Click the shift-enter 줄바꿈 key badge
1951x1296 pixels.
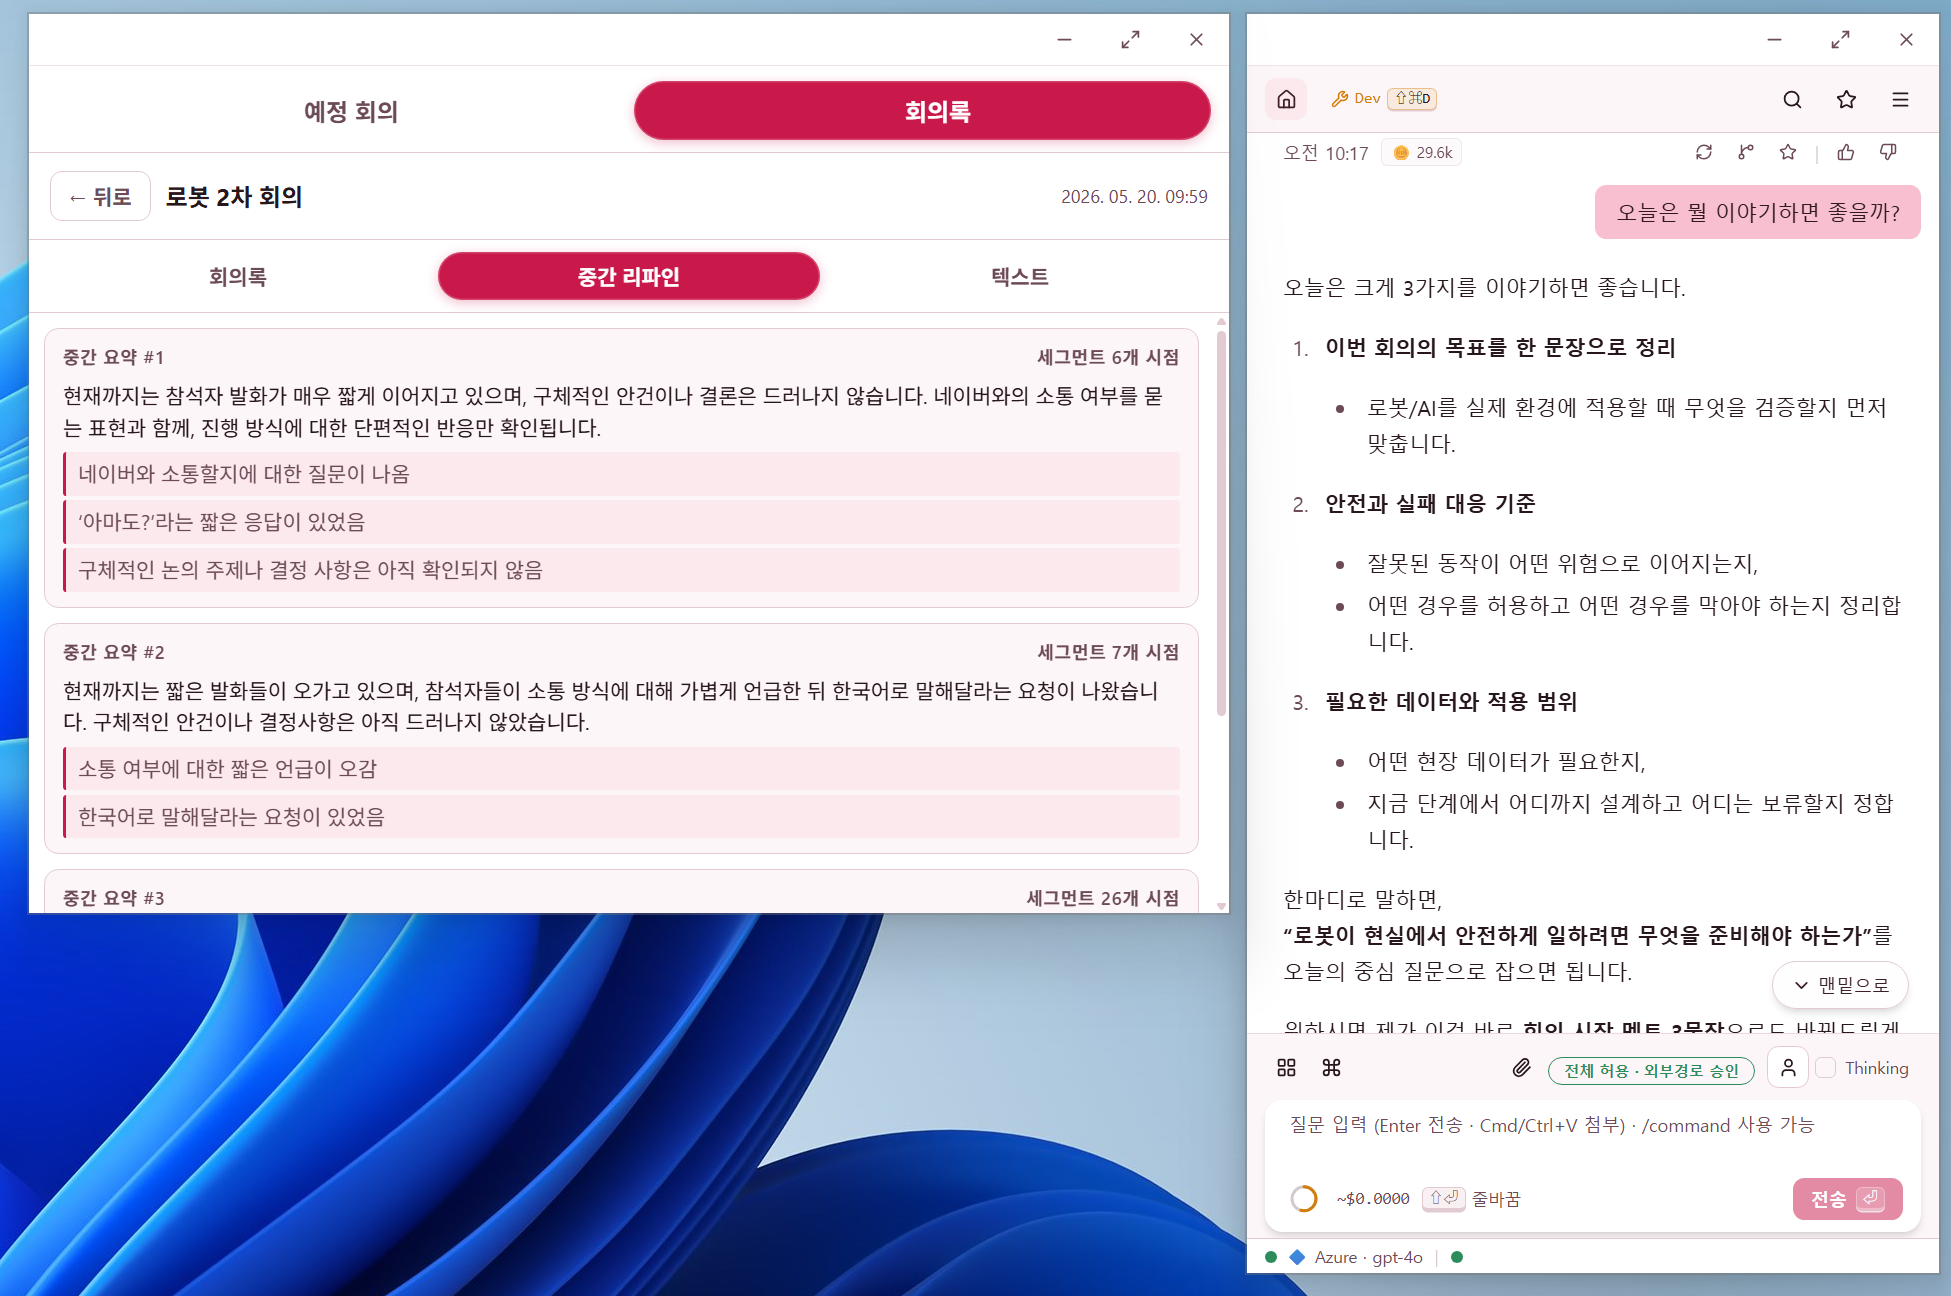[1443, 1198]
